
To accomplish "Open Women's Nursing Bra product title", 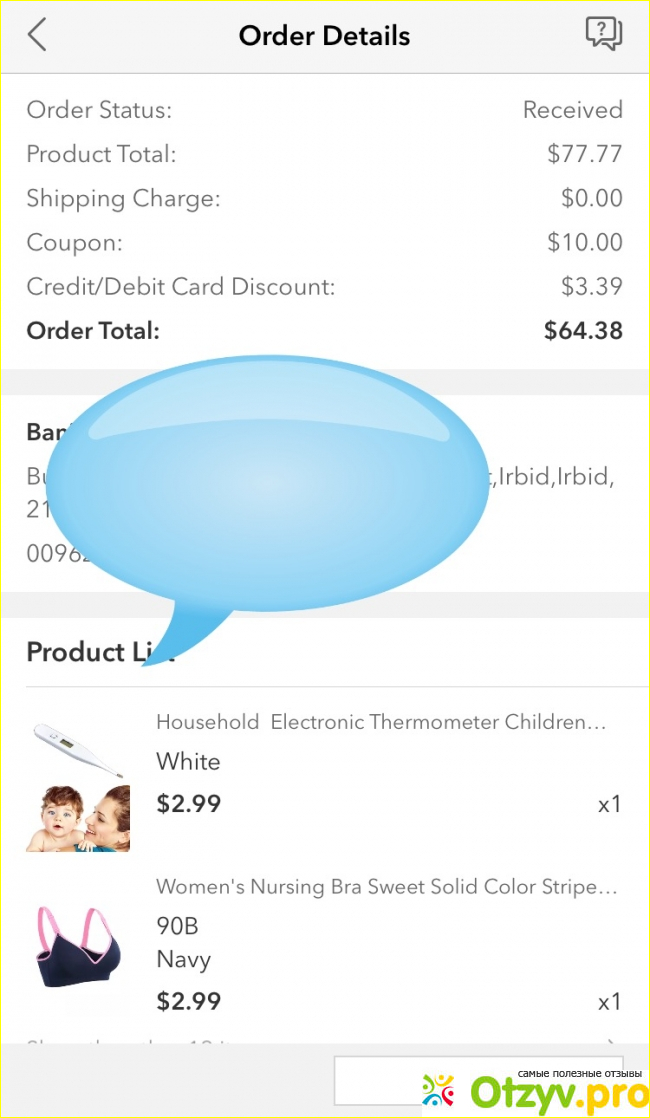I will pyautogui.click(x=386, y=887).
